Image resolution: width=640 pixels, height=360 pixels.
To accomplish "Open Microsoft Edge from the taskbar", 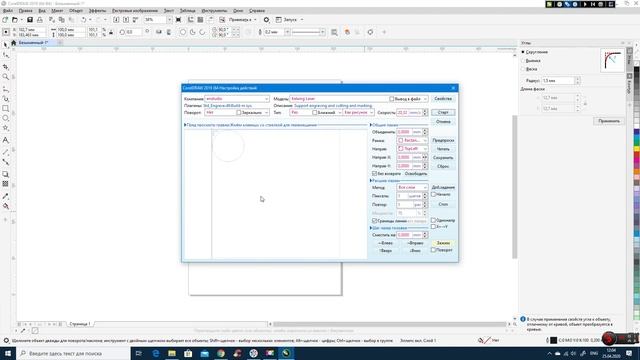I will 156,353.
